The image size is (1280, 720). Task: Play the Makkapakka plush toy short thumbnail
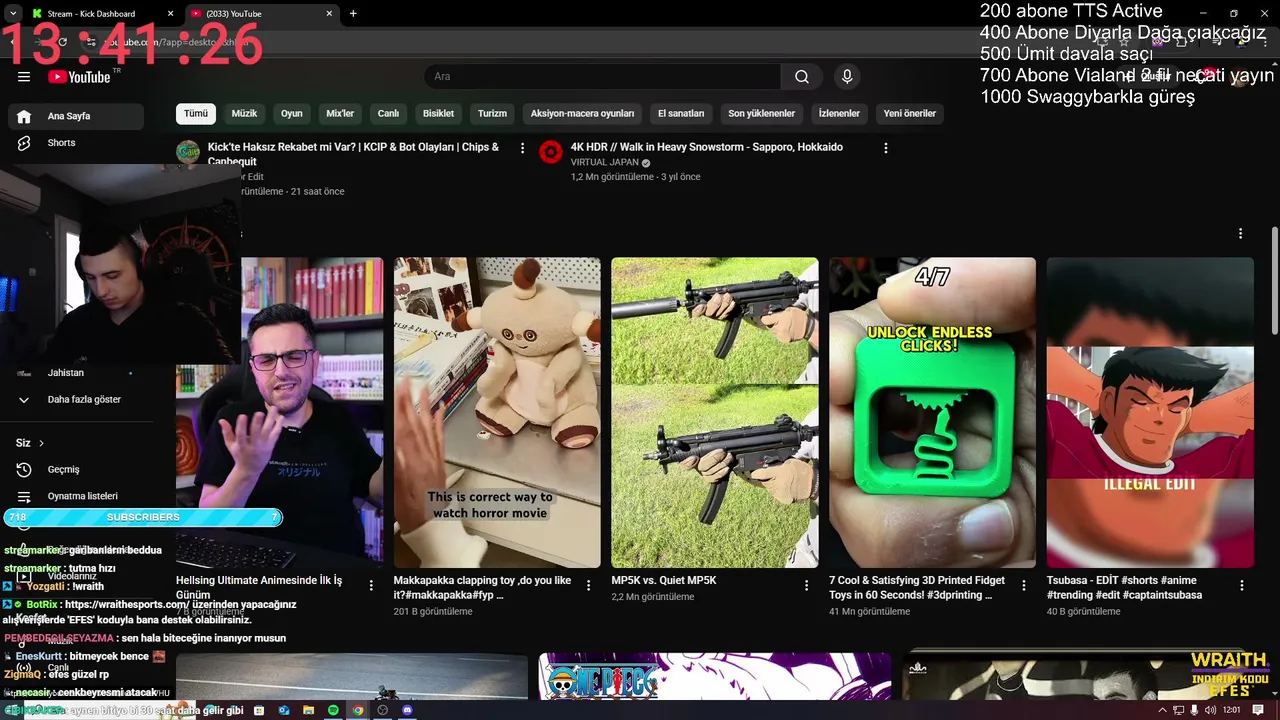[497, 412]
